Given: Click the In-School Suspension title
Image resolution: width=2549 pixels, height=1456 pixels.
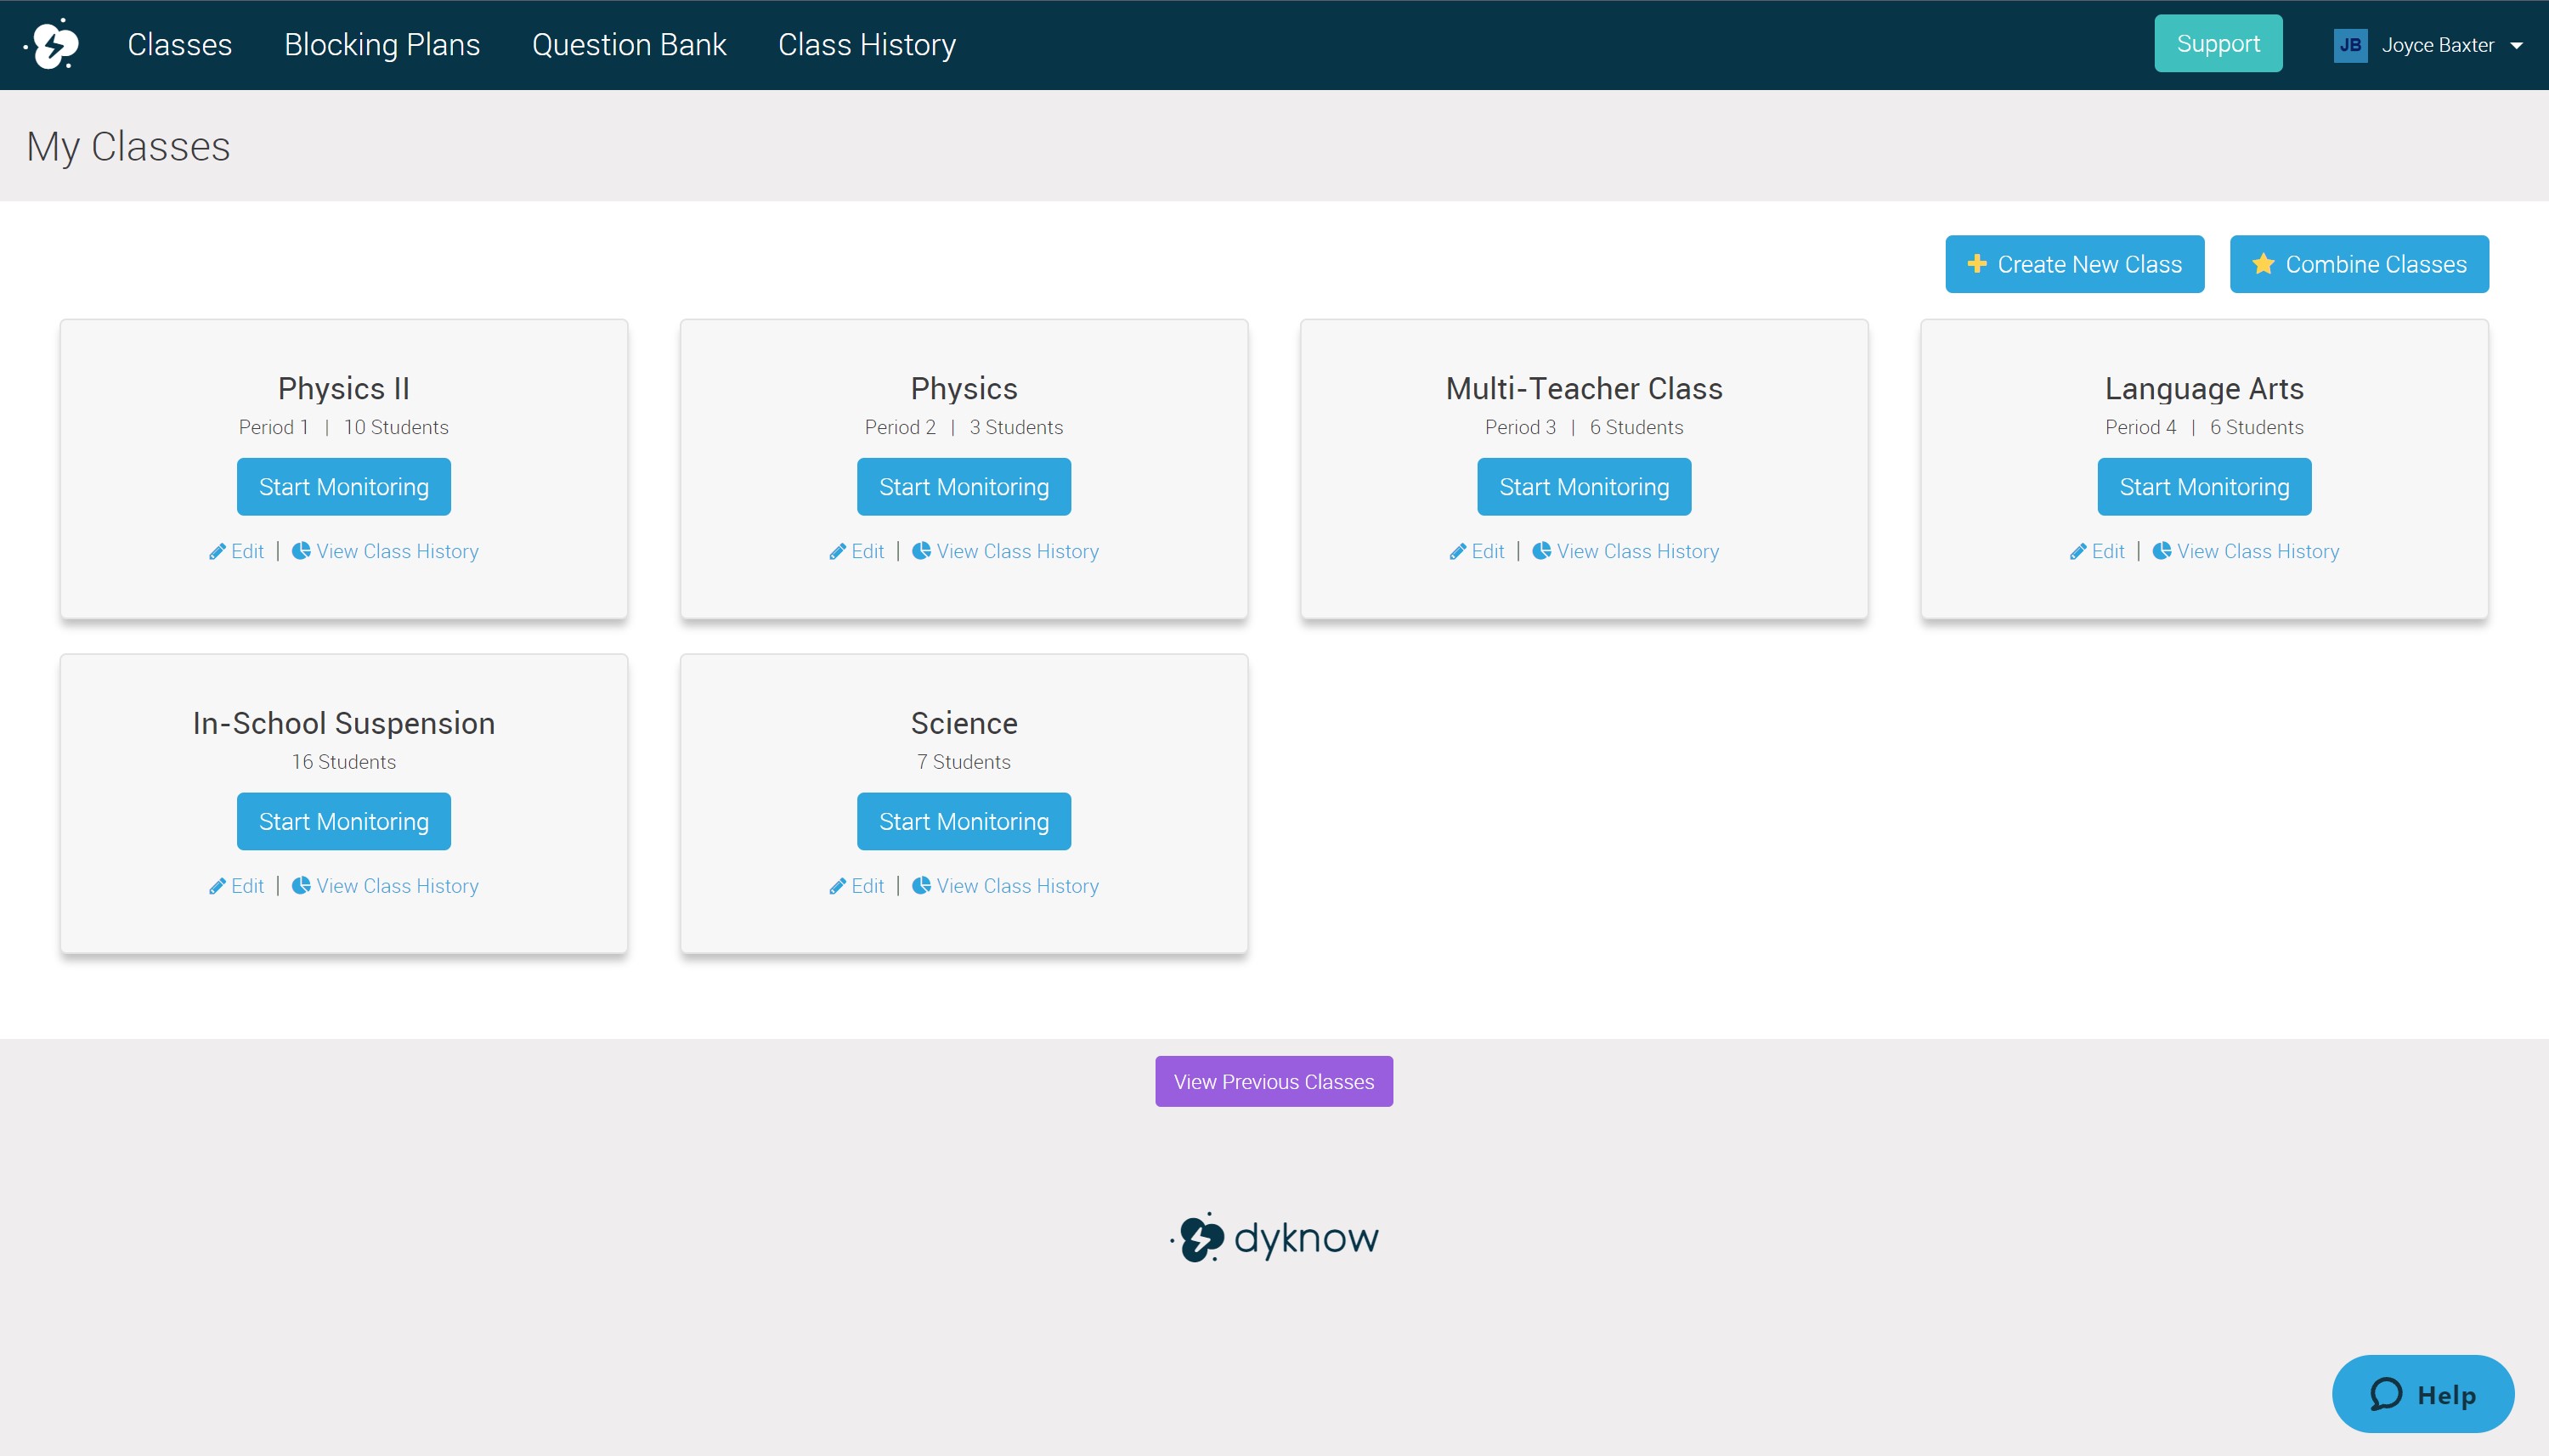Looking at the screenshot, I should click(x=344, y=723).
